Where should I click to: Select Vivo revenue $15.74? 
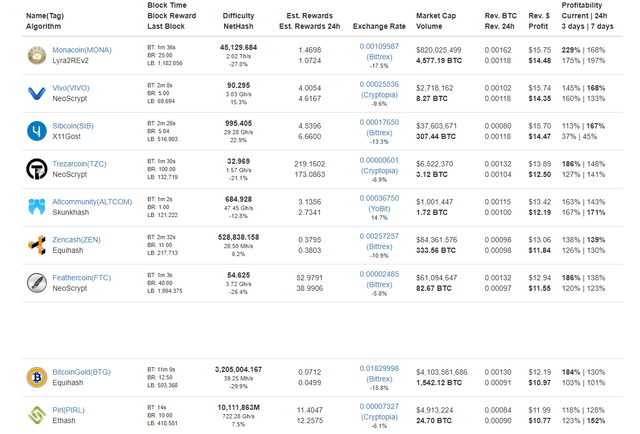coord(540,88)
